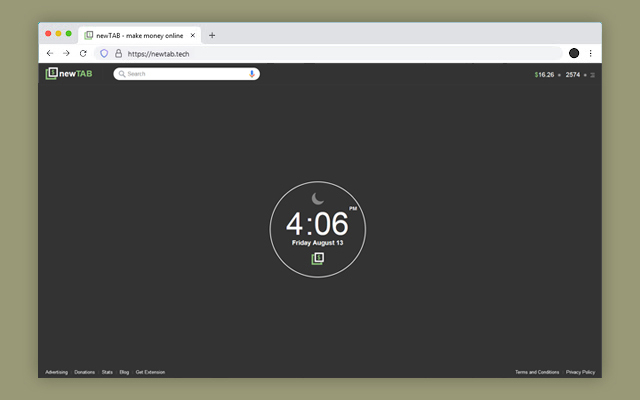
Task: Open the browser profile avatar
Action: click(x=574, y=53)
